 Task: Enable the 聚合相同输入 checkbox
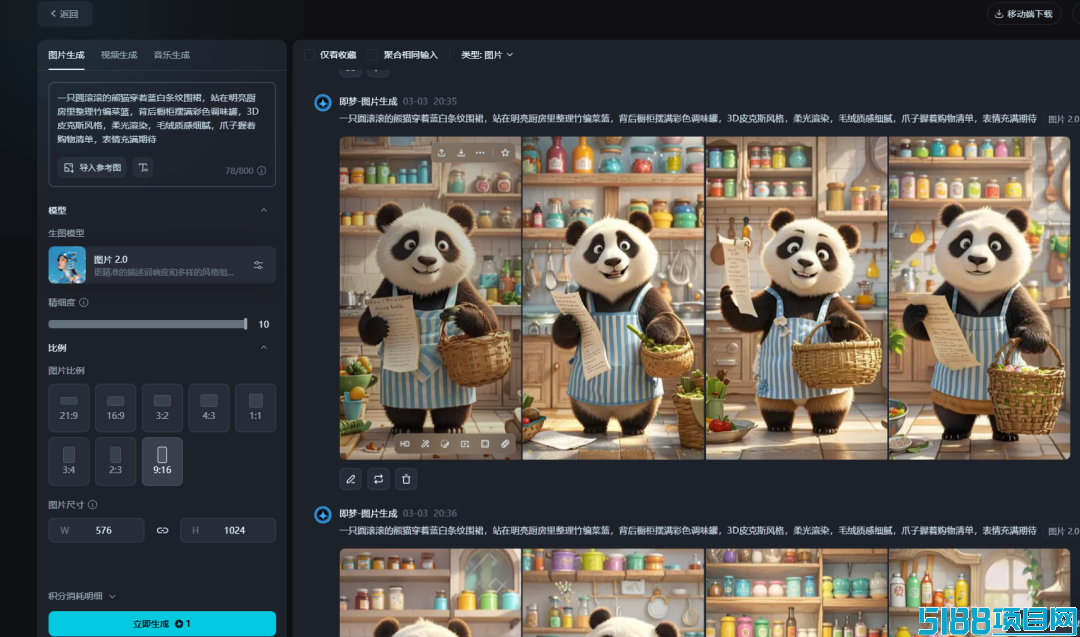[373, 55]
